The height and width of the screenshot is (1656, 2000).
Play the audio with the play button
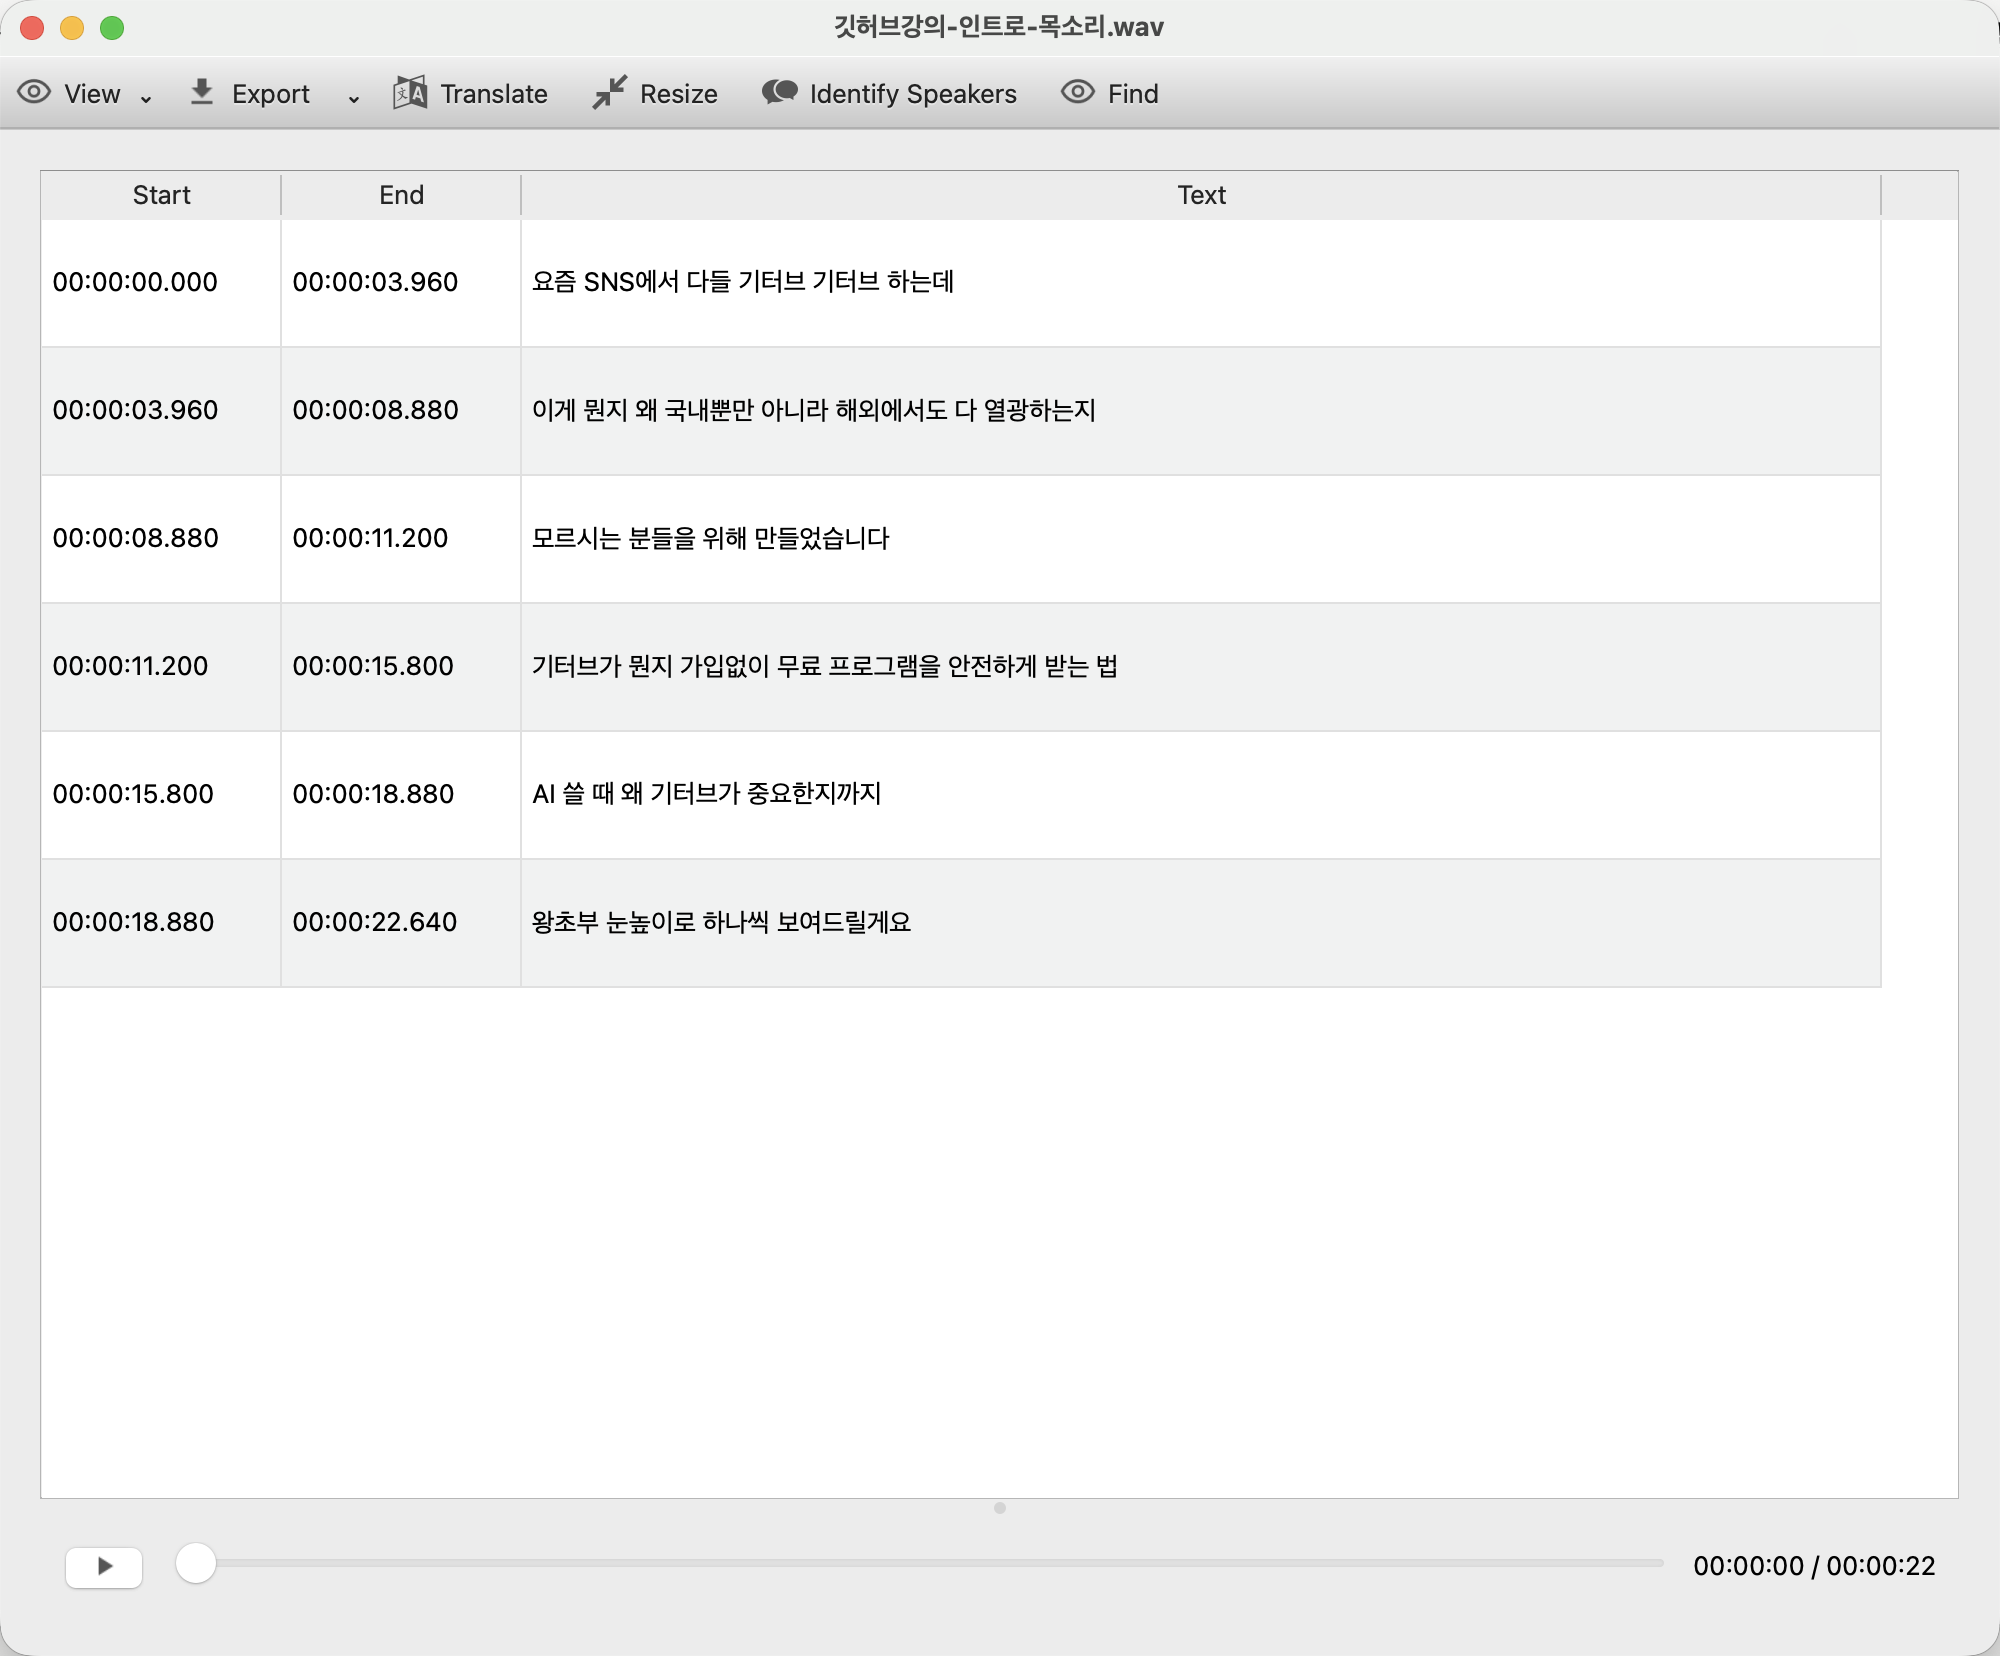[104, 1566]
